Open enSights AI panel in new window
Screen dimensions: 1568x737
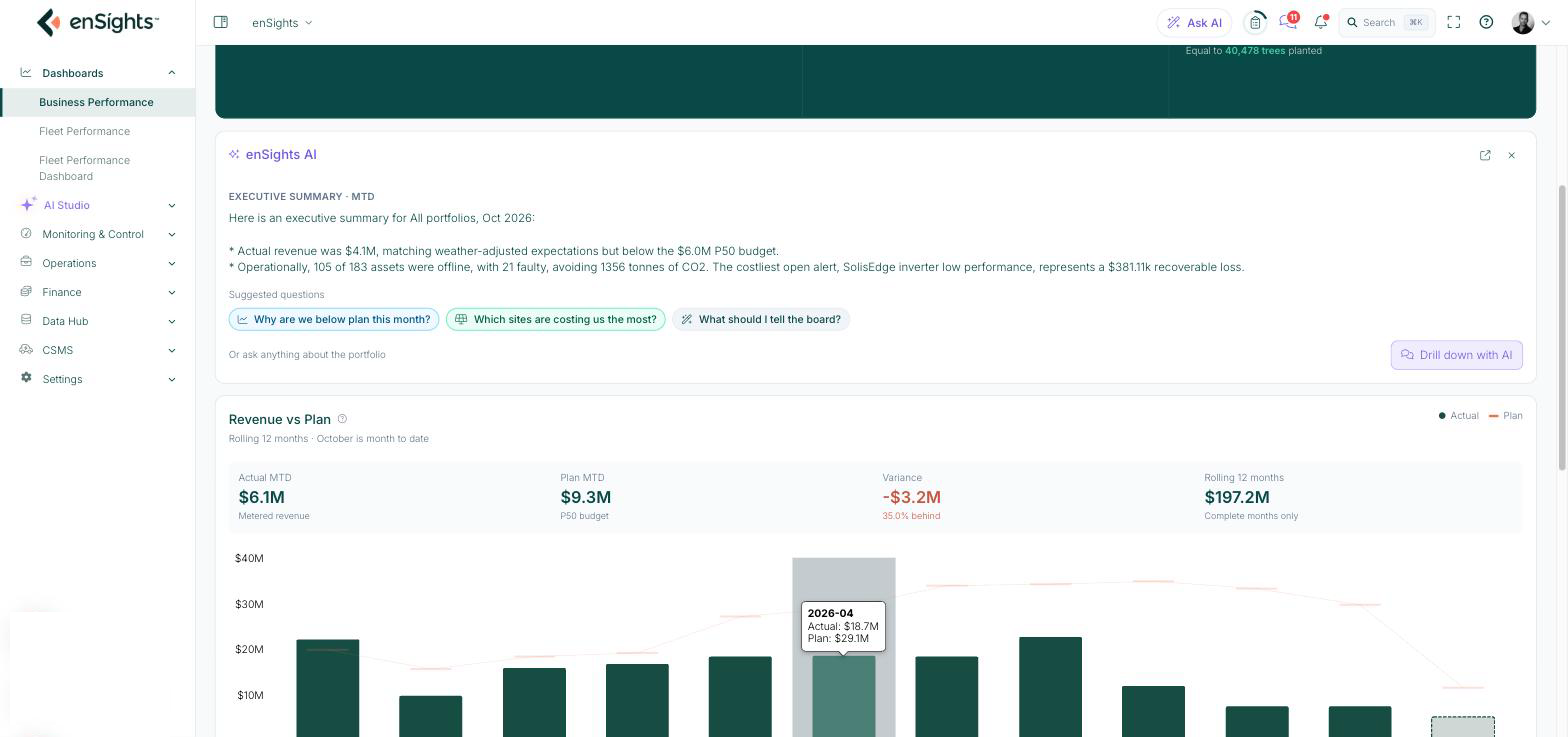[1485, 155]
